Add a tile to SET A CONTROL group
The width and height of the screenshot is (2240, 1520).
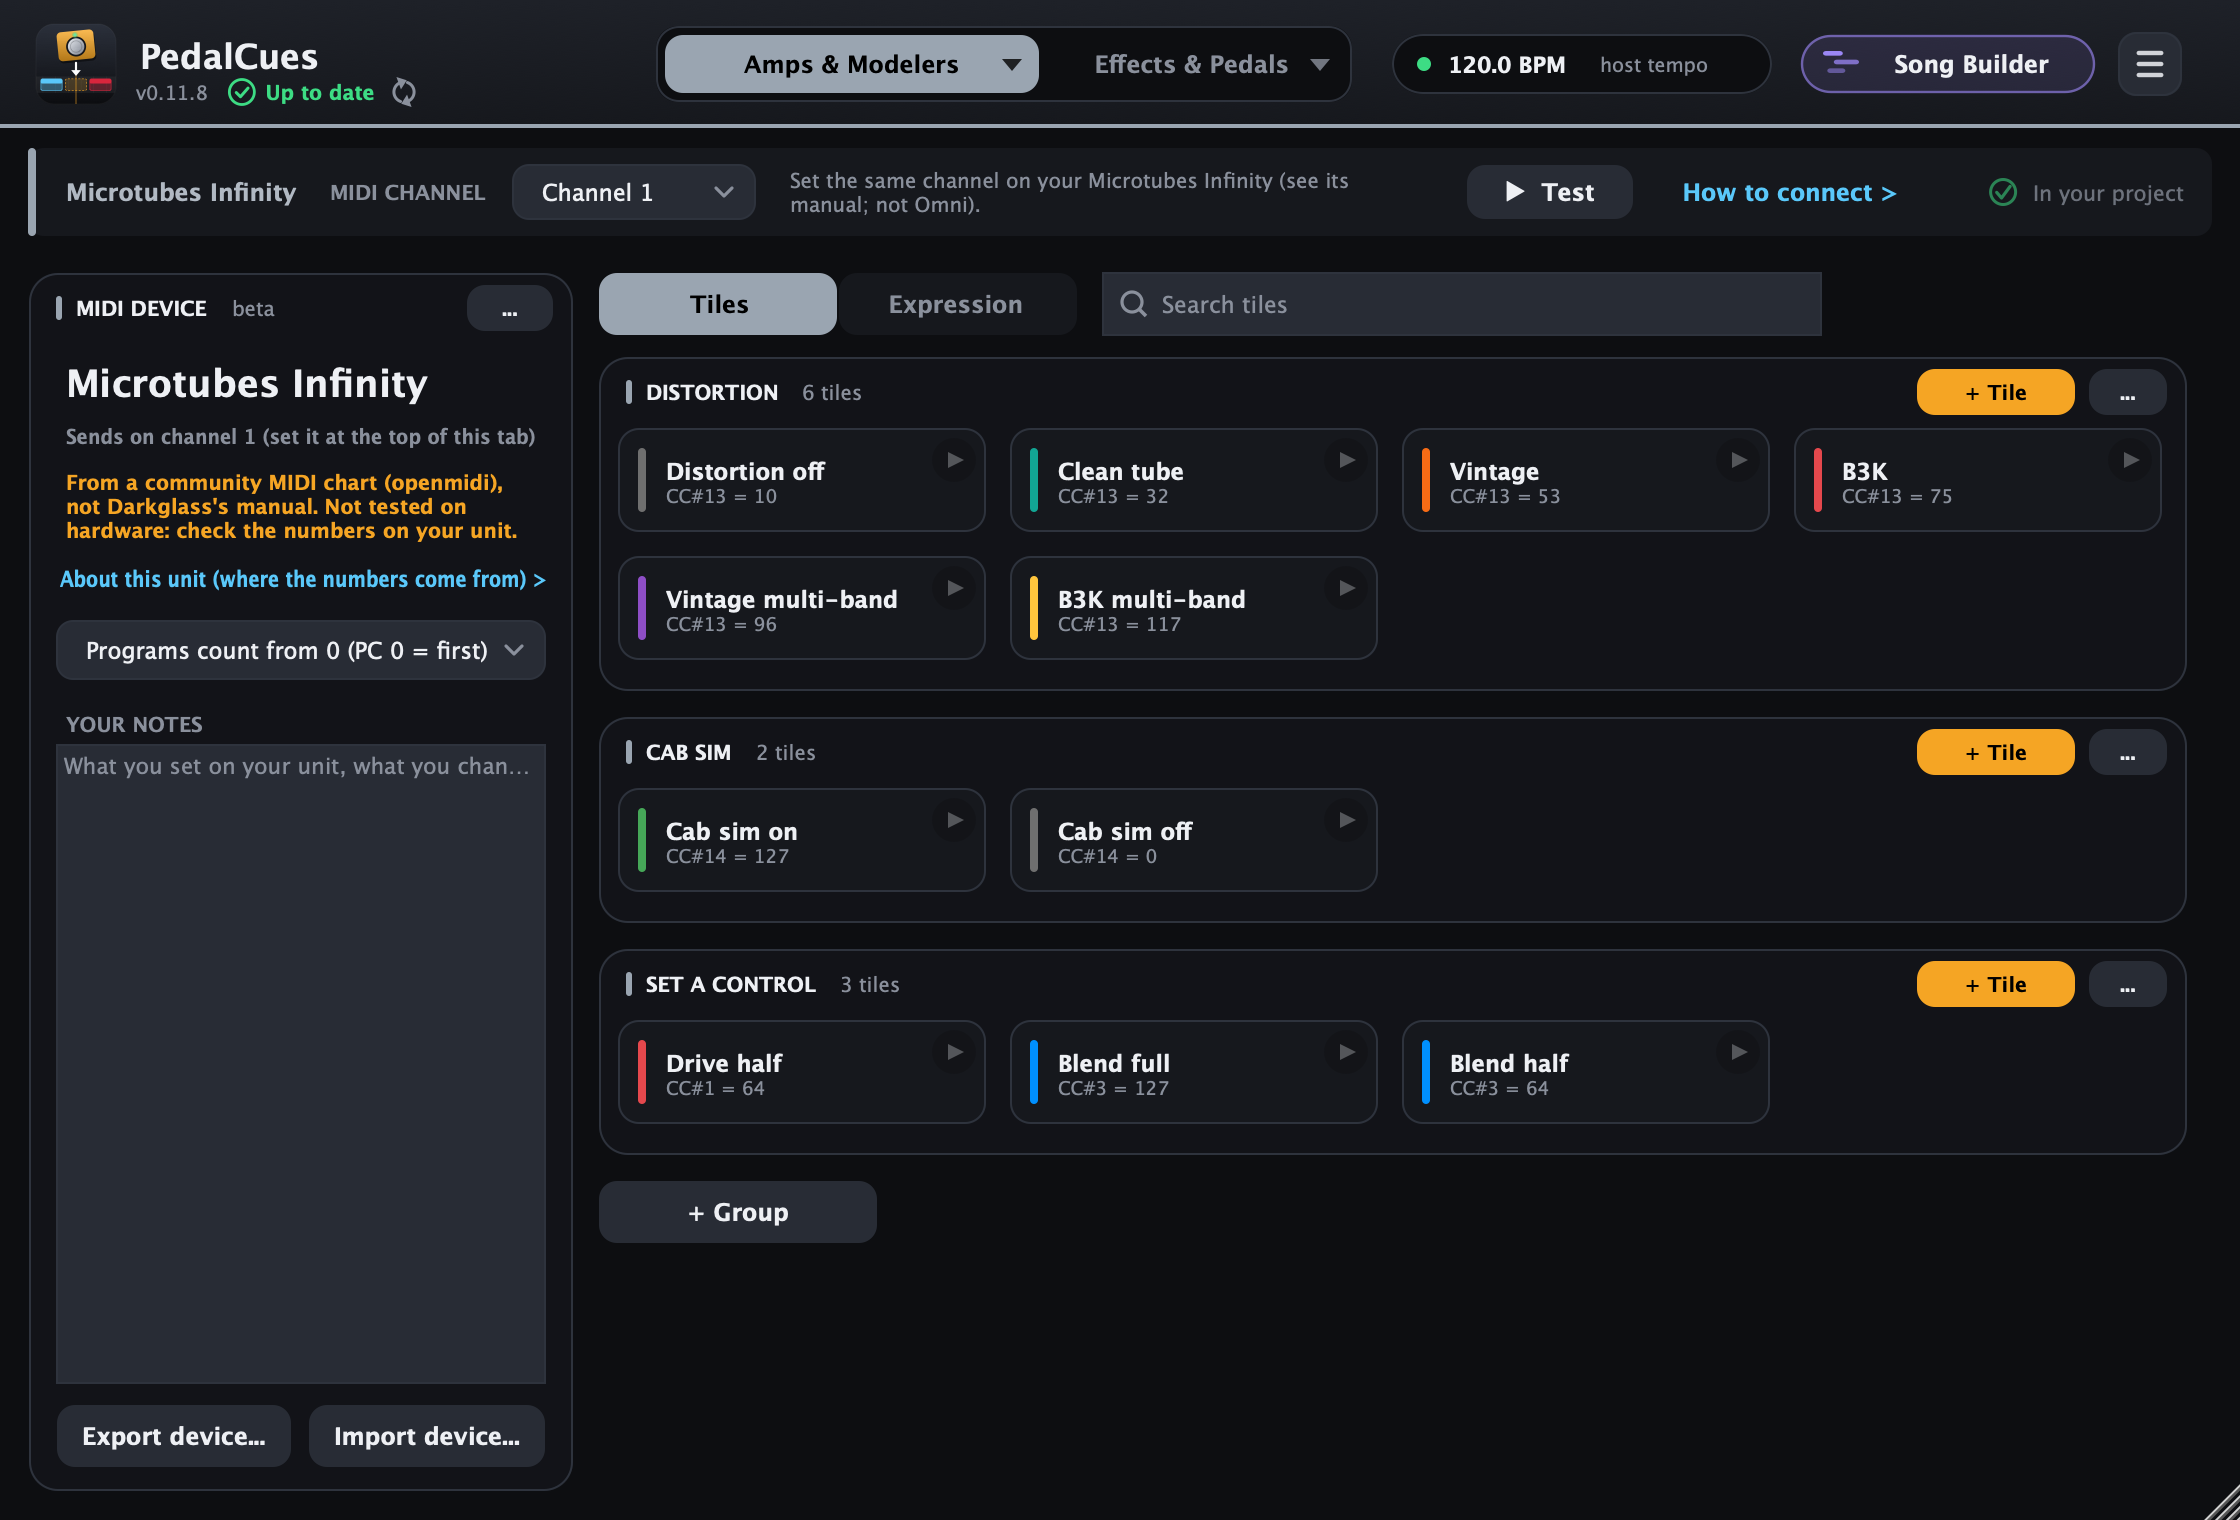click(x=1995, y=985)
